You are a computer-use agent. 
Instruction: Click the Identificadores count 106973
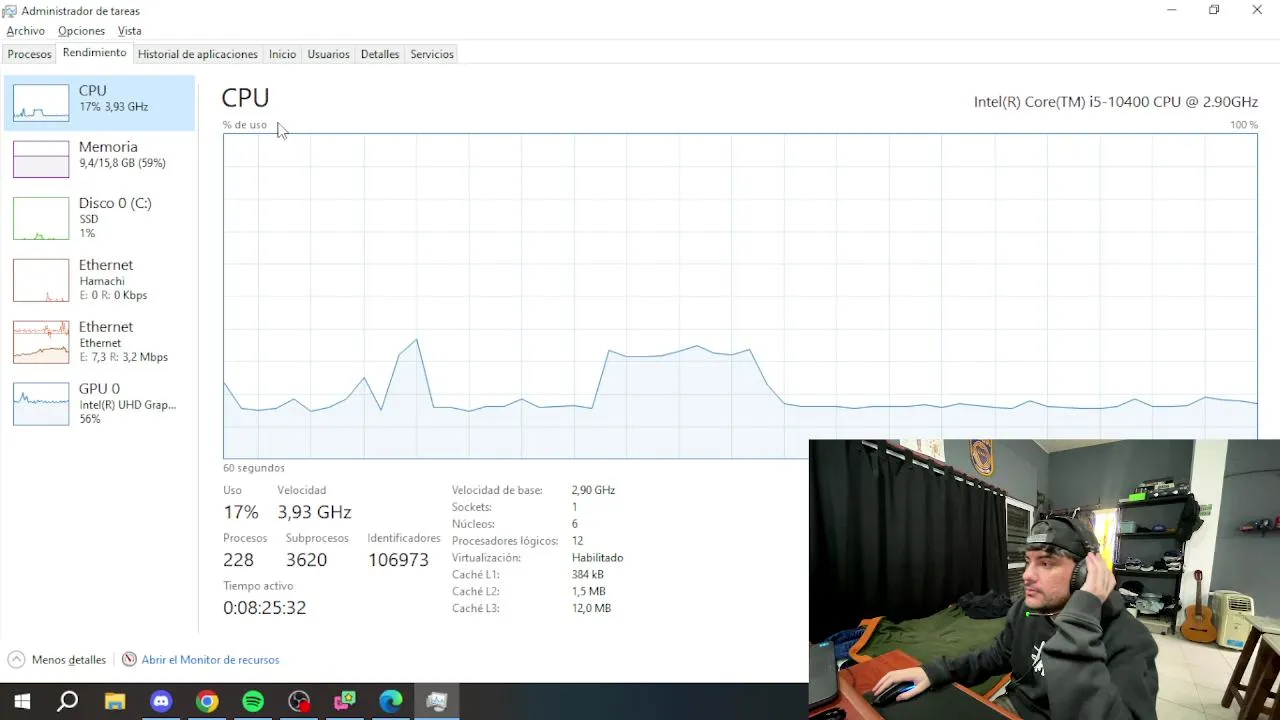398,560
